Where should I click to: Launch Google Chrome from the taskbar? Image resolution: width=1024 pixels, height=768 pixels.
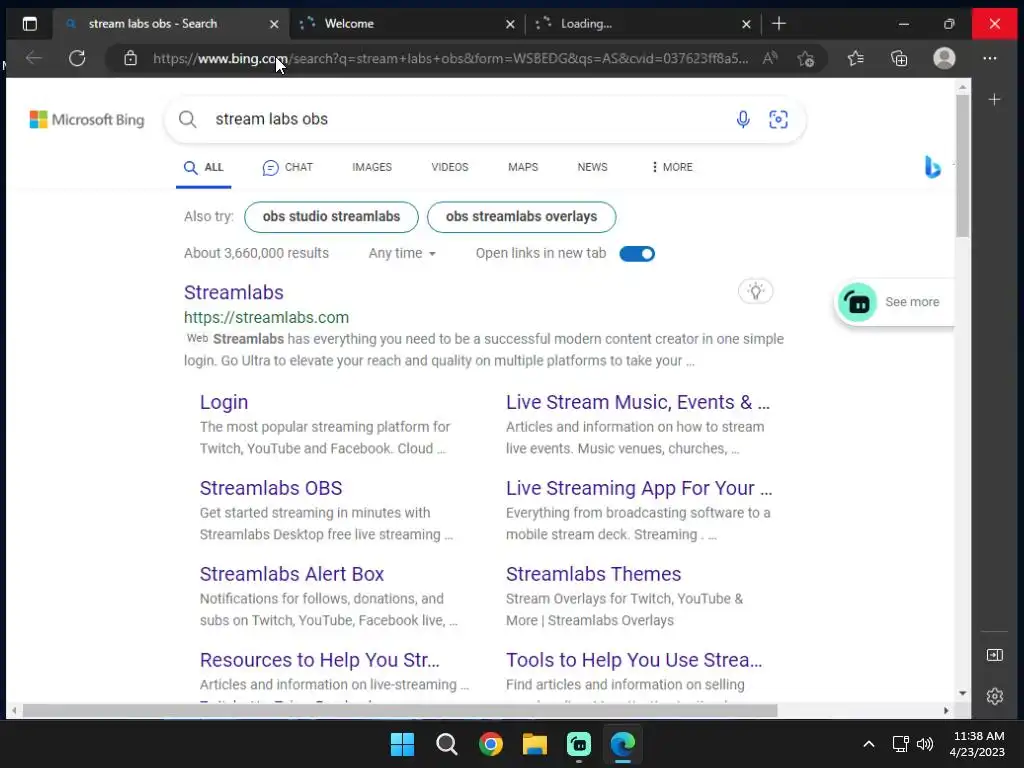490,744
